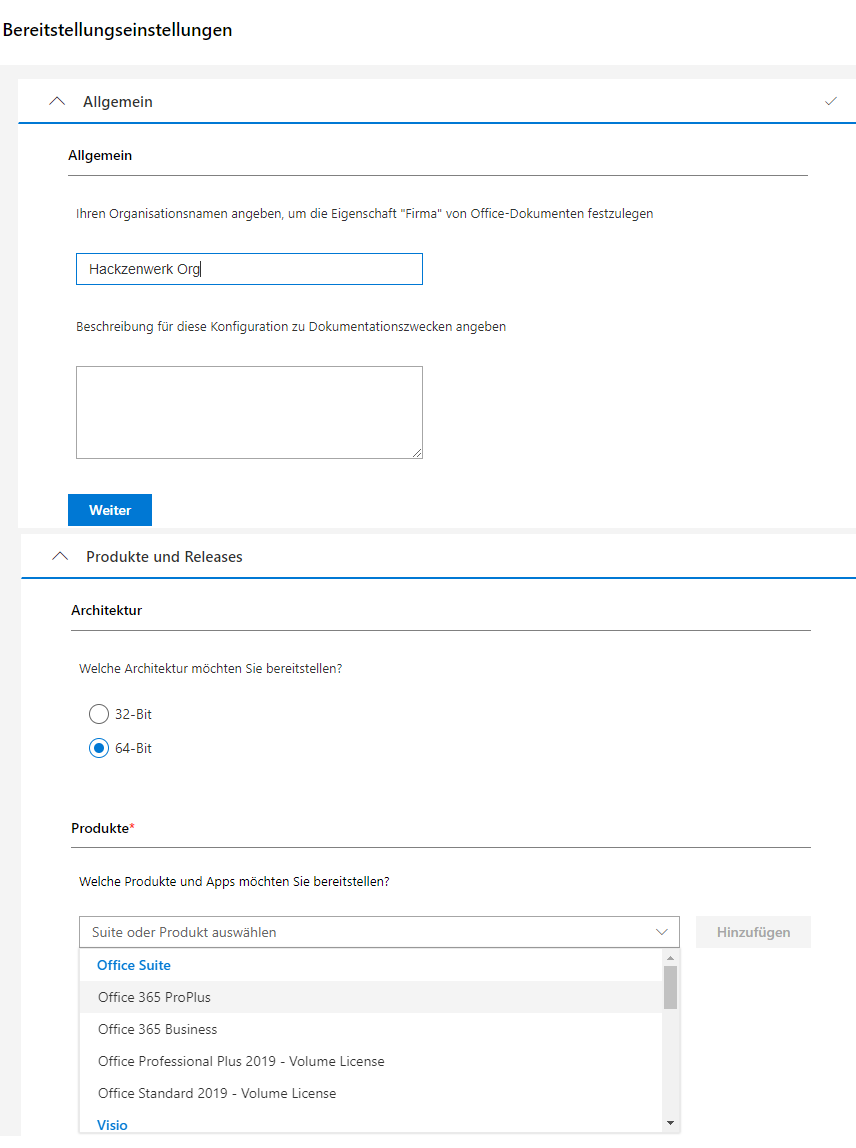This screenshot has width=856, height=1148.
Task: Click the textarea resize grip
Action: (x=417, y=453)
